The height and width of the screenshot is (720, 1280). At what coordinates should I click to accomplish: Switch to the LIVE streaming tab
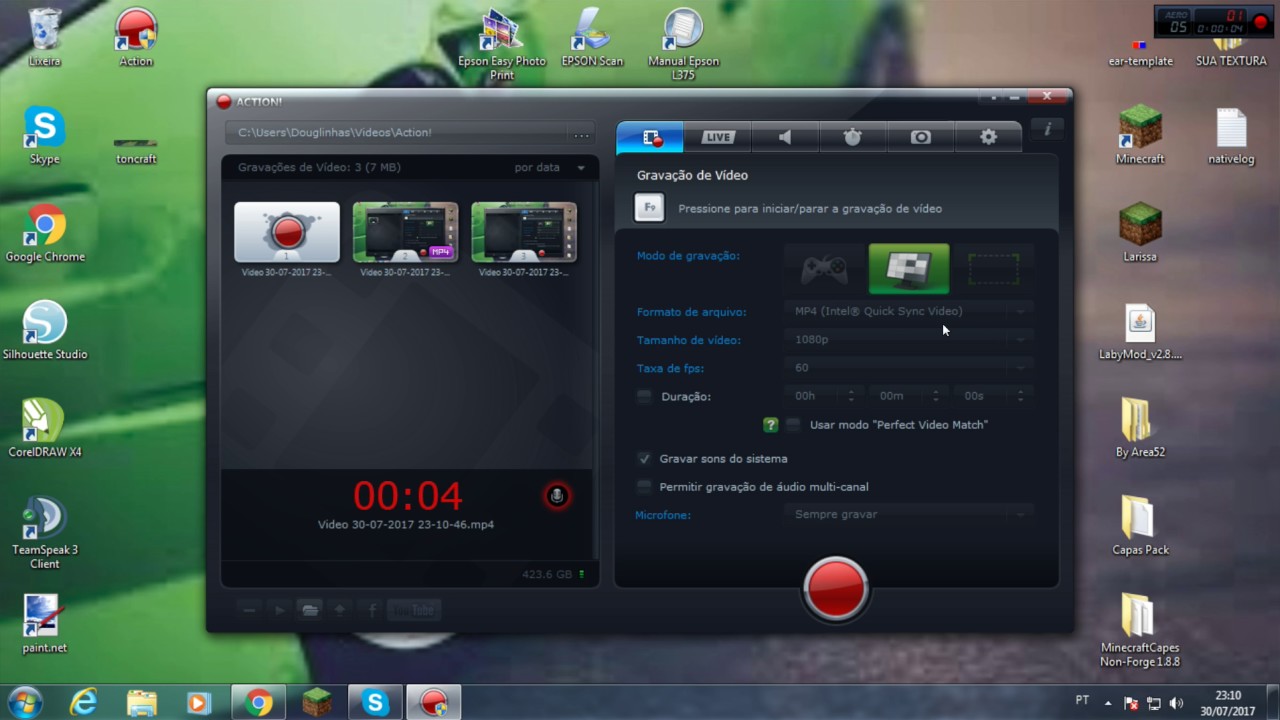coord(718,137)
